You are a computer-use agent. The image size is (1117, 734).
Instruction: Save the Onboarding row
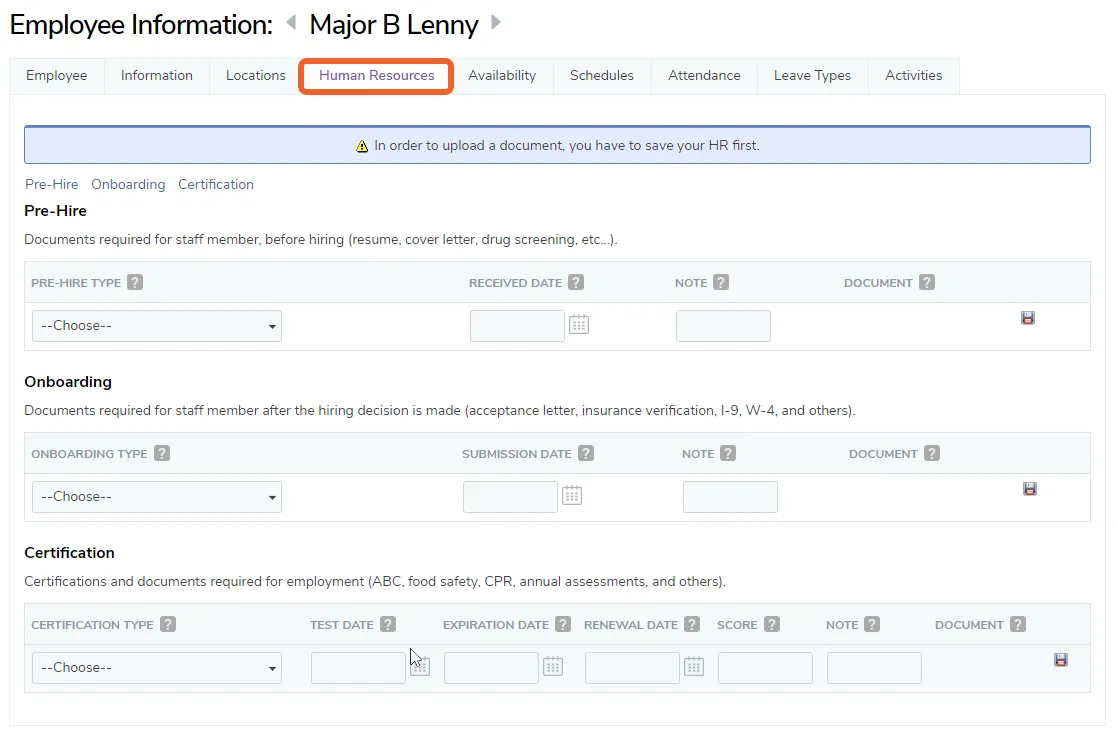[x=1029, y=489]
